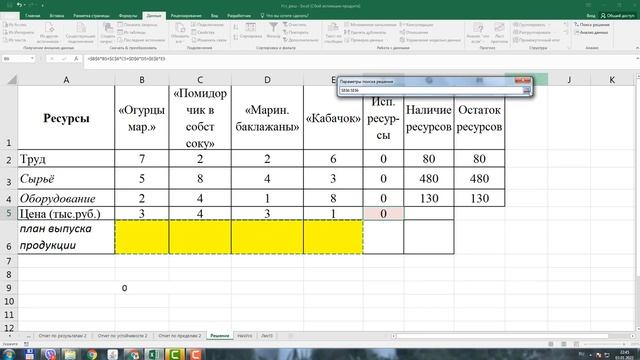Open the Рецензирование ribbon tab
The image size is (640, 360).
pos(186,16)
